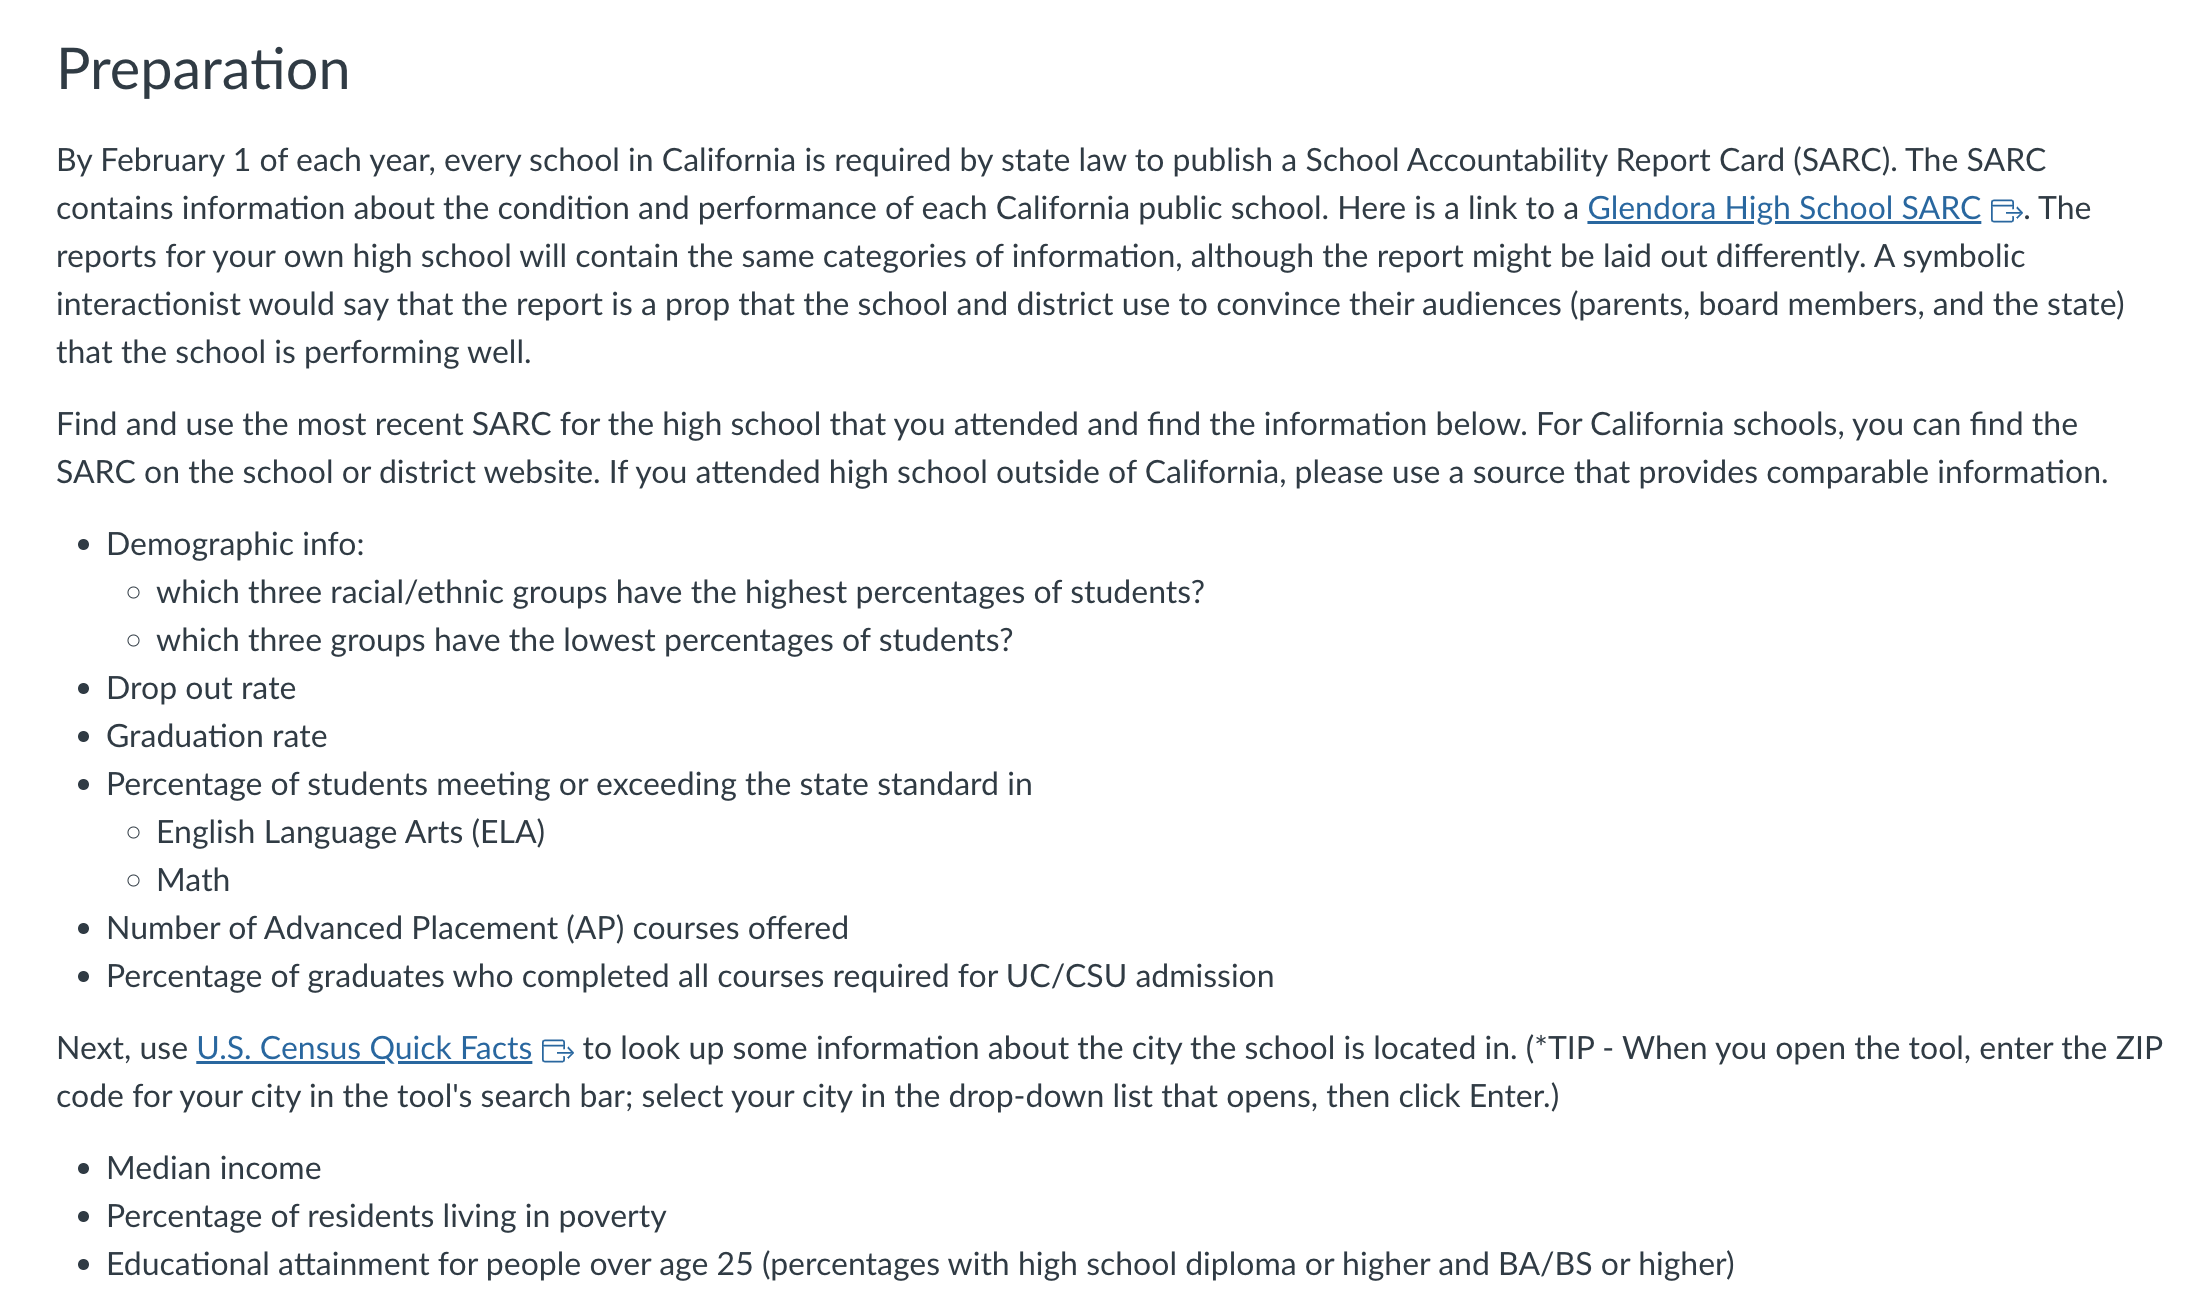Click the paragraph starting 'Find and use the most recent SARC'
Screen dimensions: 2192x1302
1082,448
